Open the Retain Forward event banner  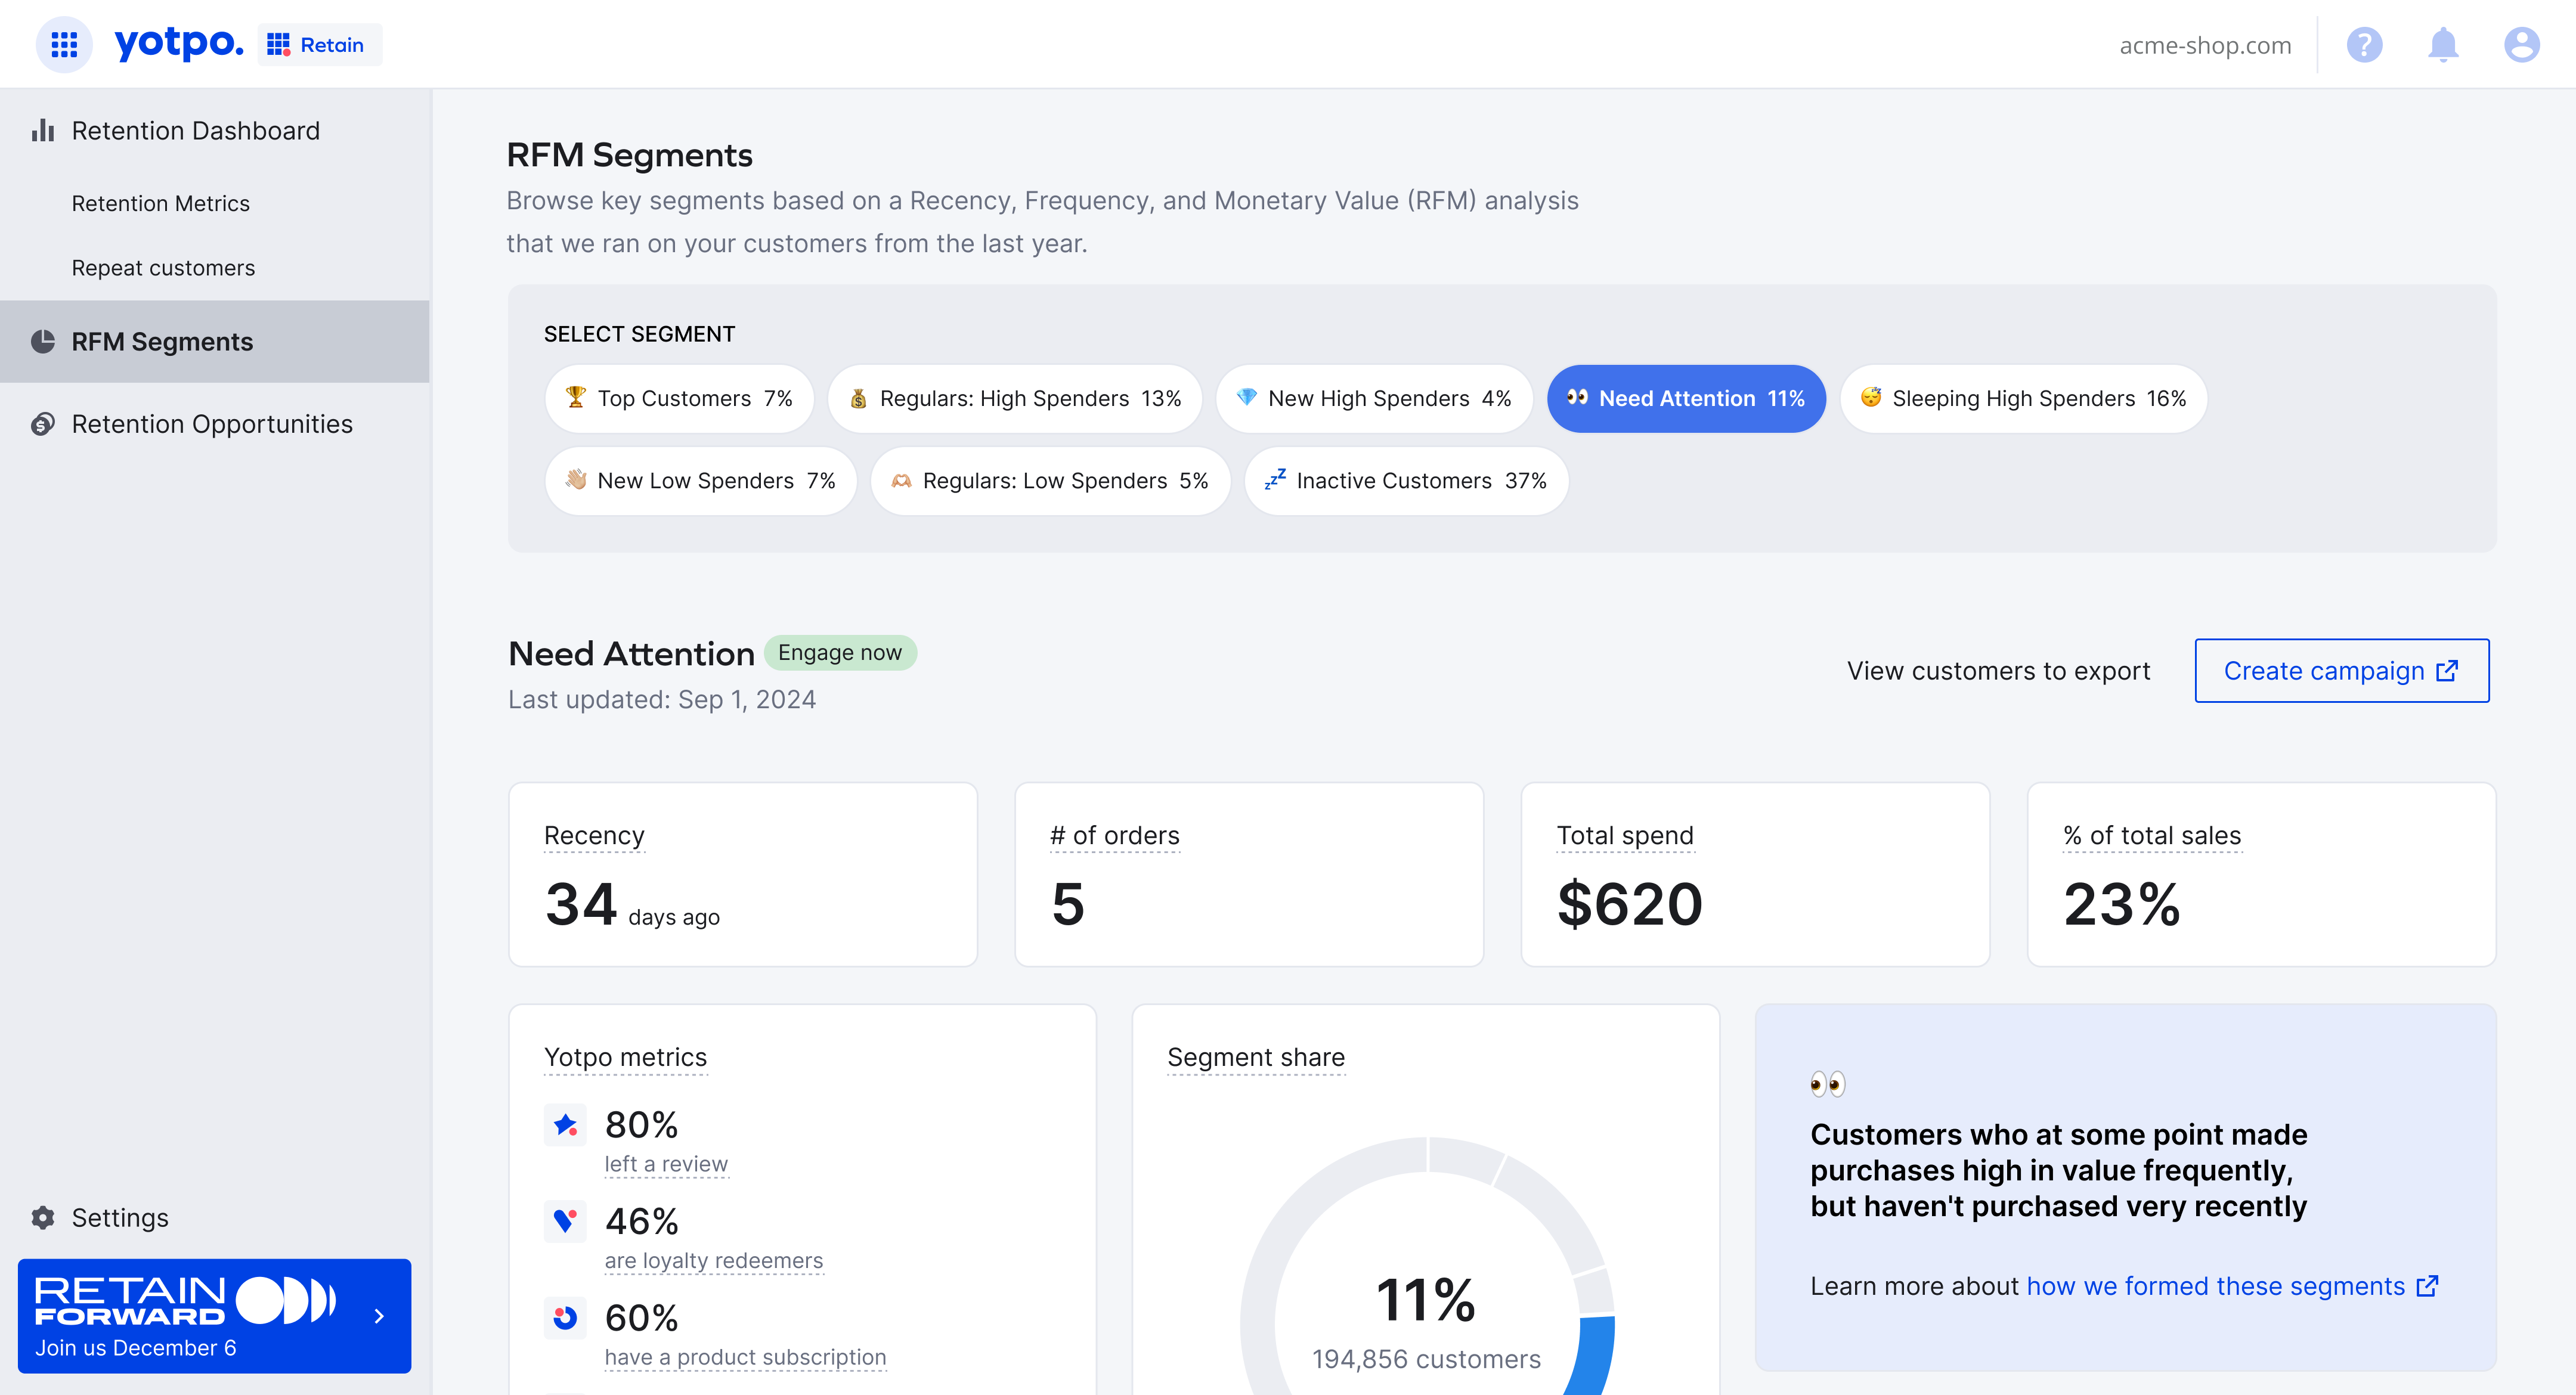[x=214, y=1316]
